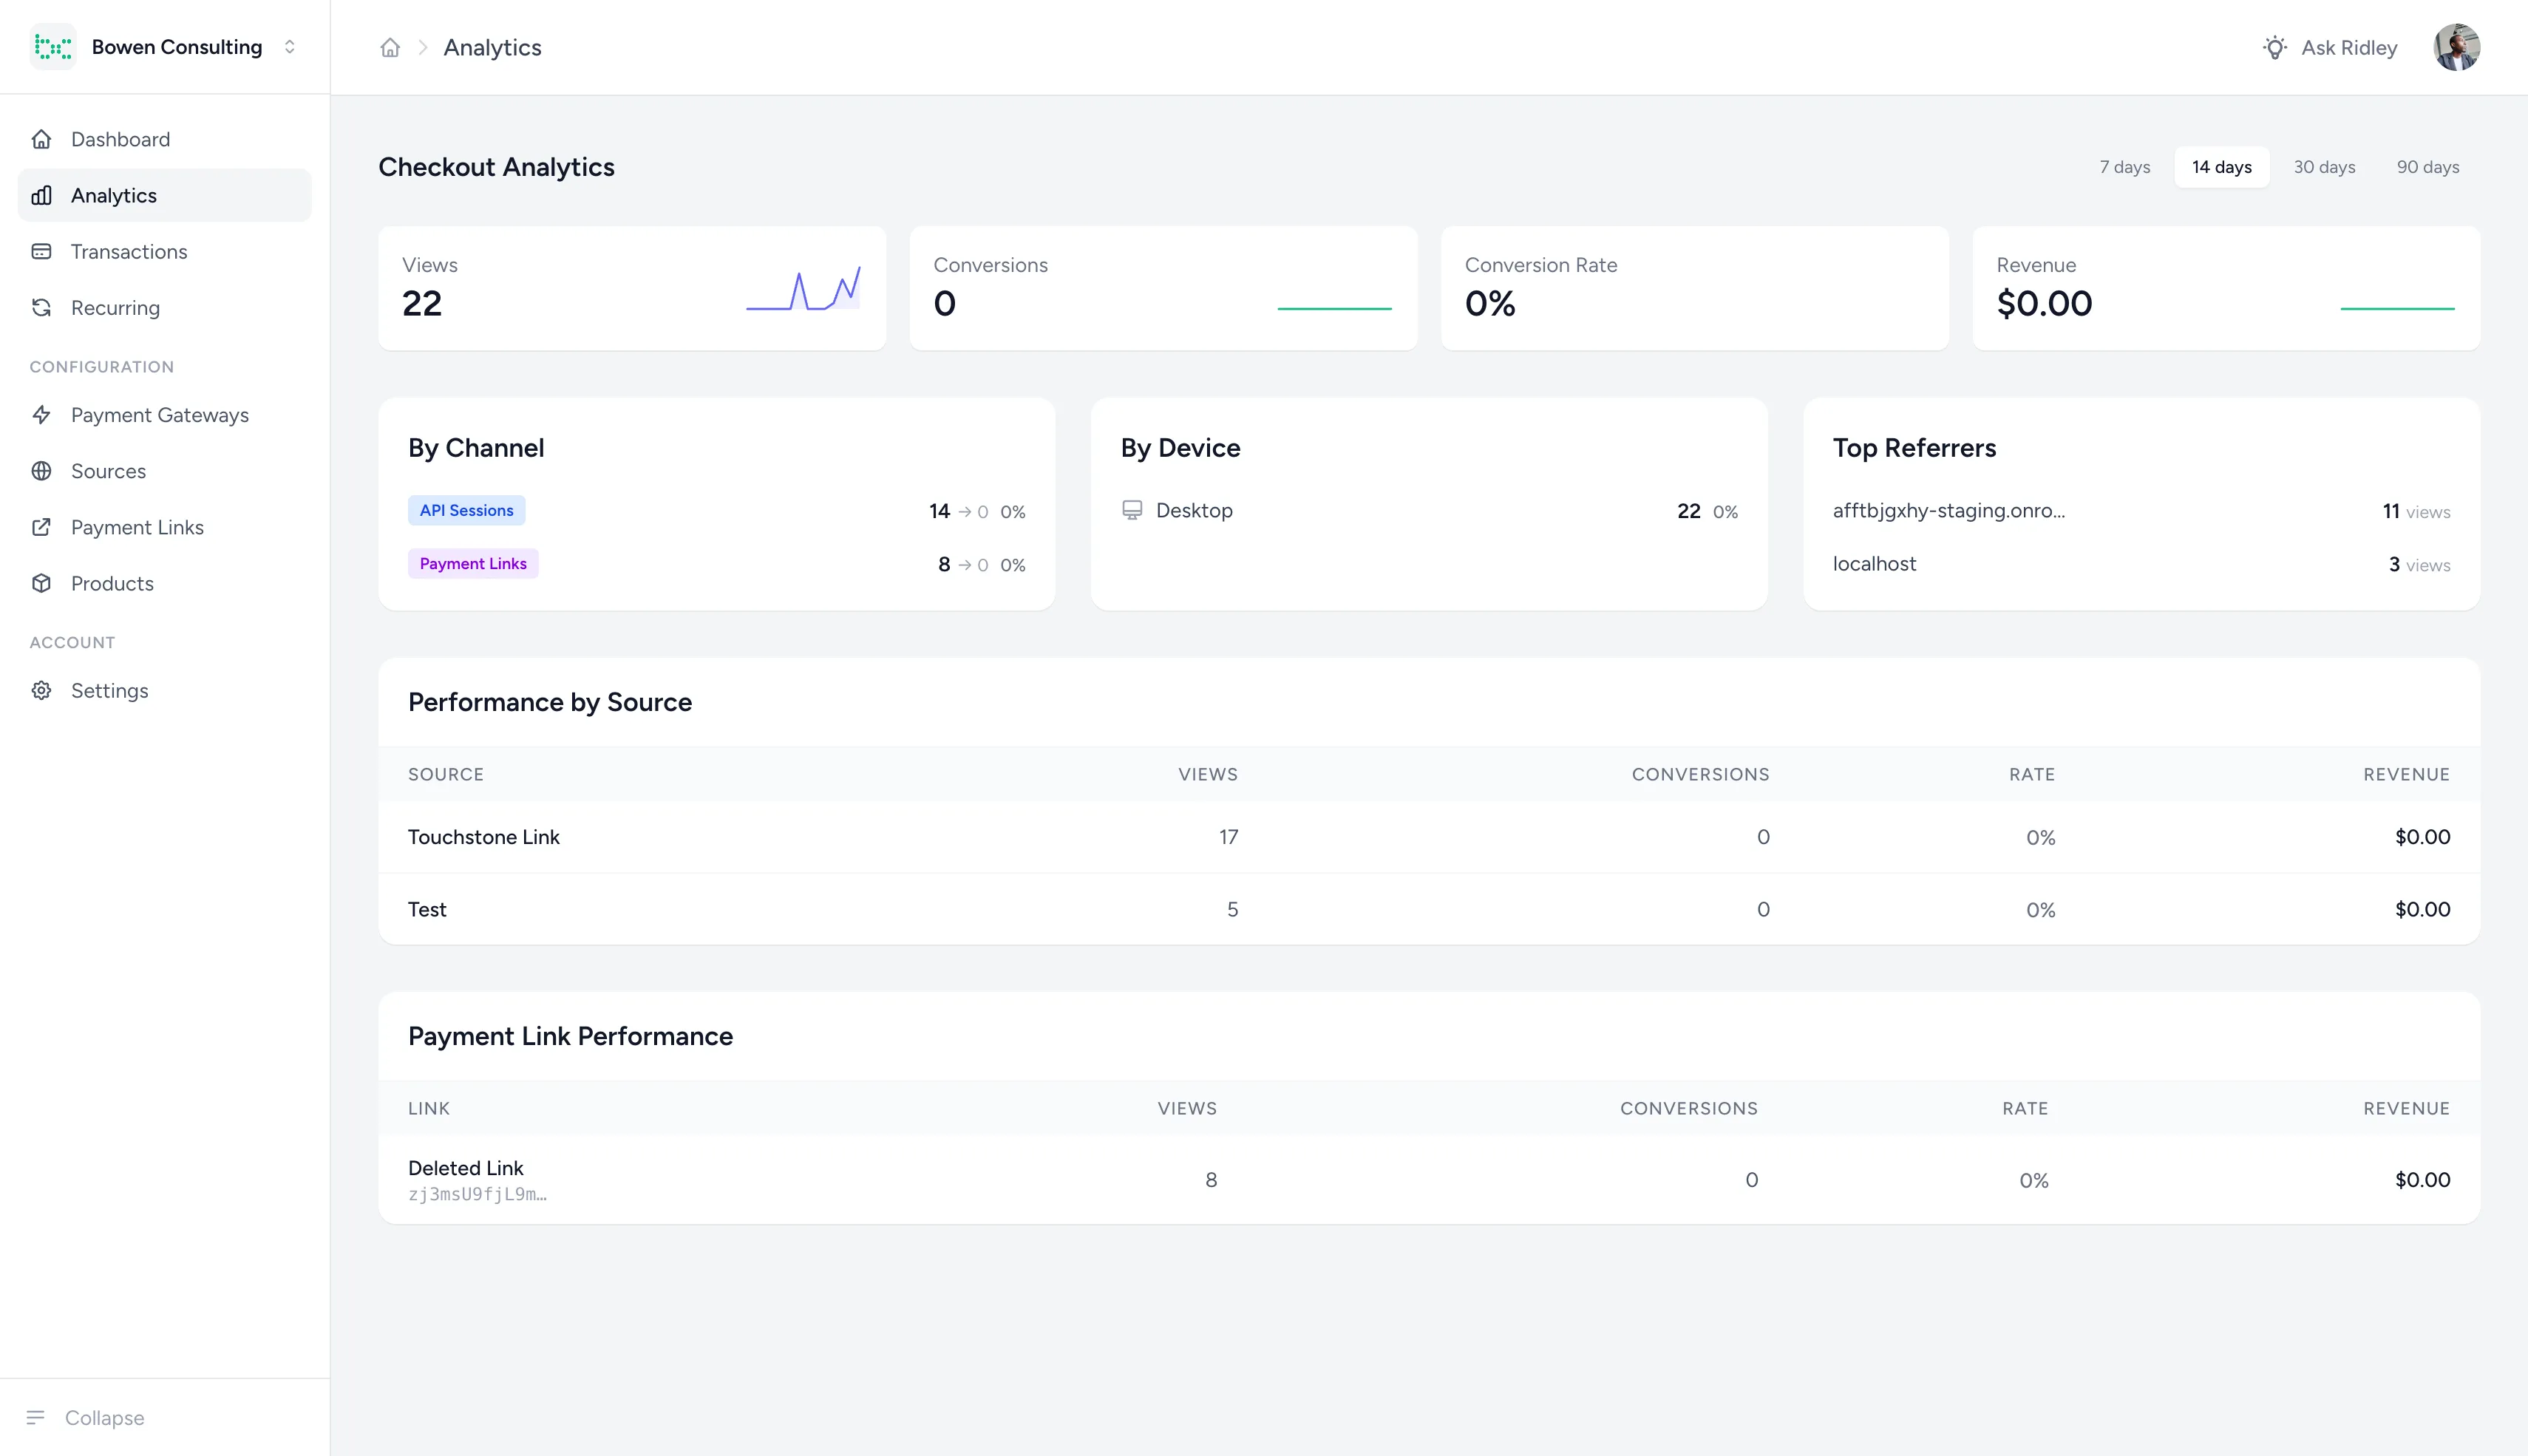Expand the Analytics breadcrumb chevron
Screen dimensions: 2528x1456
(x=424, y=47)
